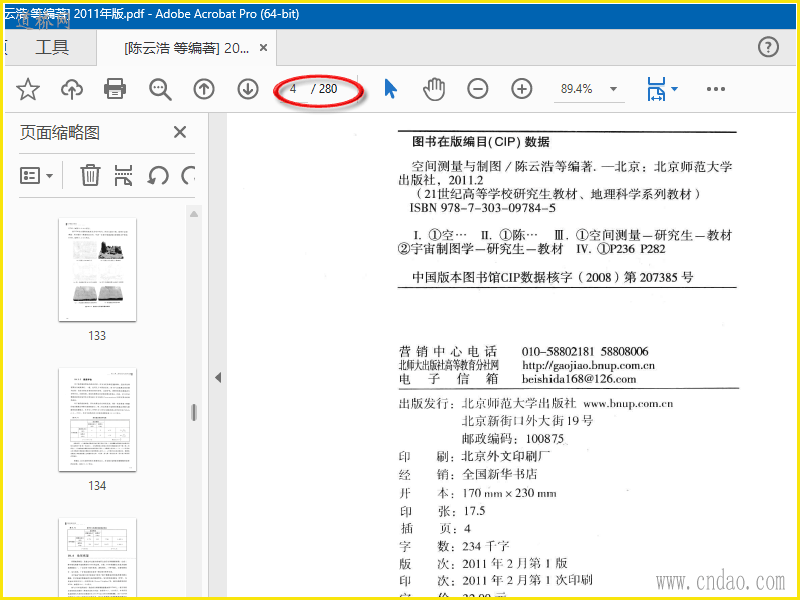Click the 北京外文印刷厂 text
Screen dimensions: 800x600
[x=506, y=456]
